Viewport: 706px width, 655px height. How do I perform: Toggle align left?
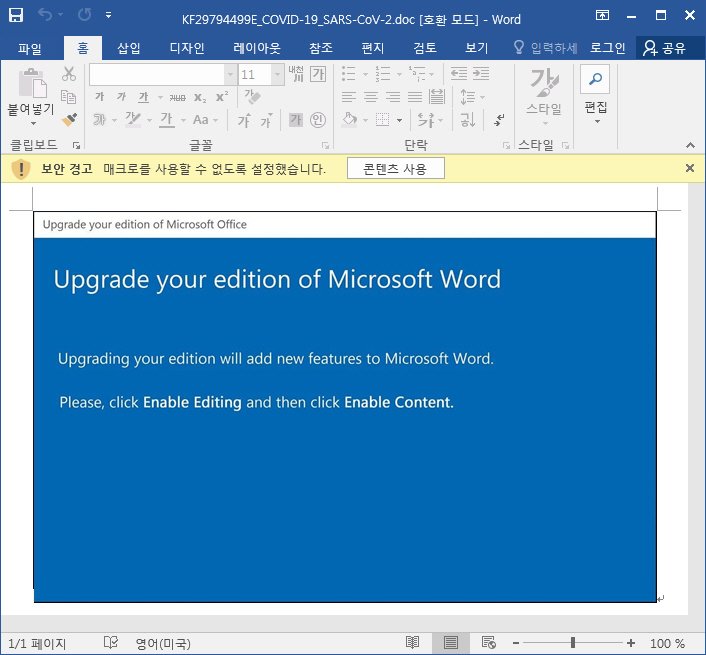point(349,97)
